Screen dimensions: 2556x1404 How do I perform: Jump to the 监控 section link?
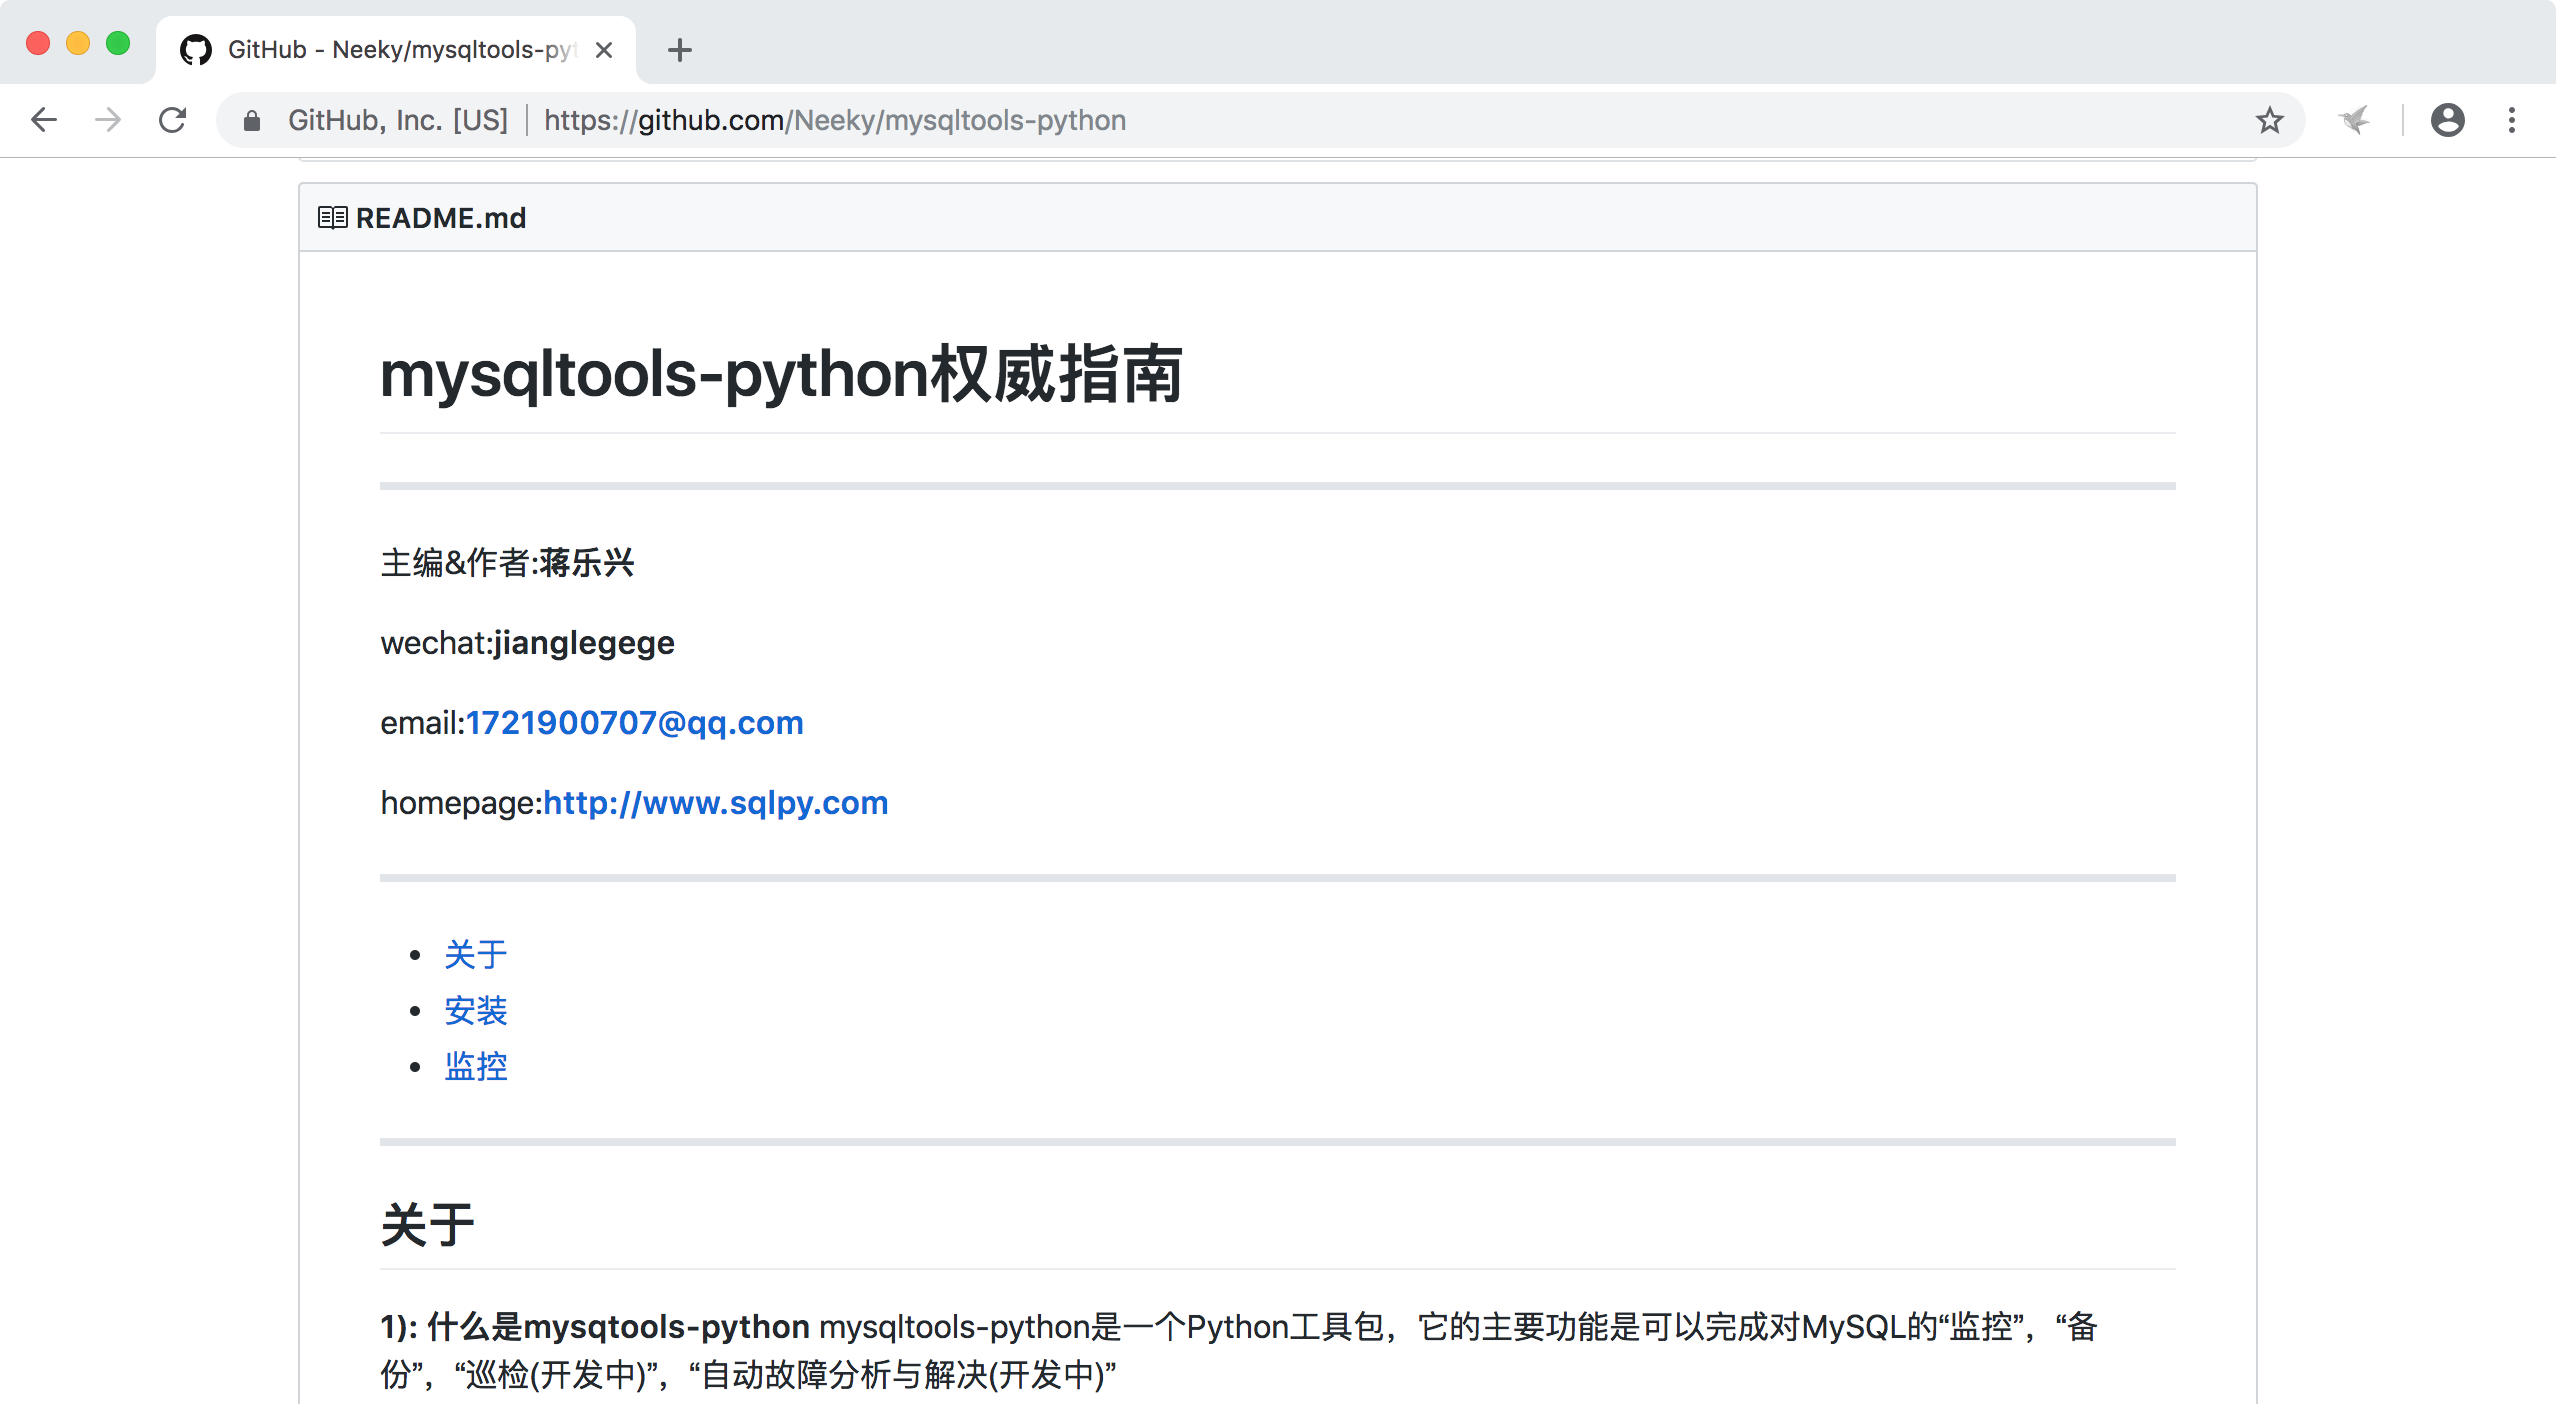pos(476,1067)
